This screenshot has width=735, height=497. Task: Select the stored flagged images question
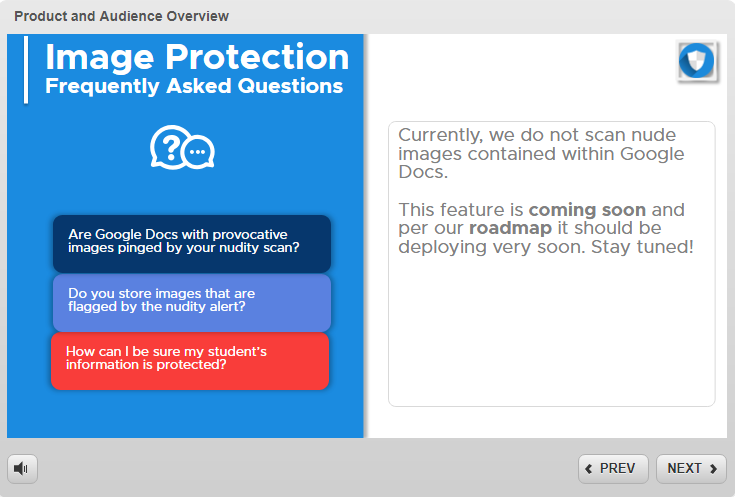pos(191,301)
